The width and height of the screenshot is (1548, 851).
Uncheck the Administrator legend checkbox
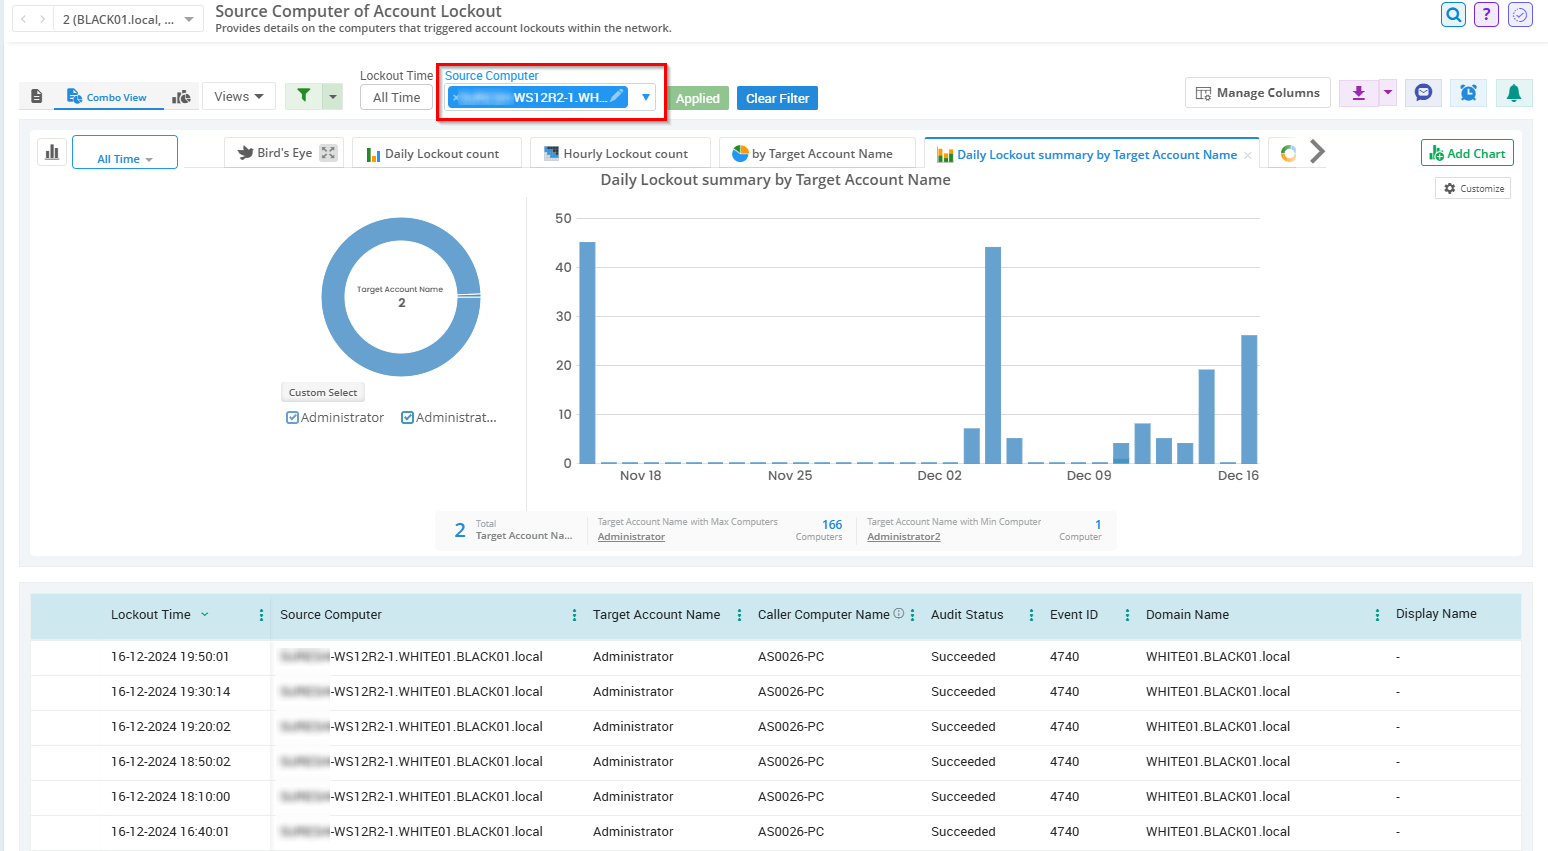click(293, 418)
